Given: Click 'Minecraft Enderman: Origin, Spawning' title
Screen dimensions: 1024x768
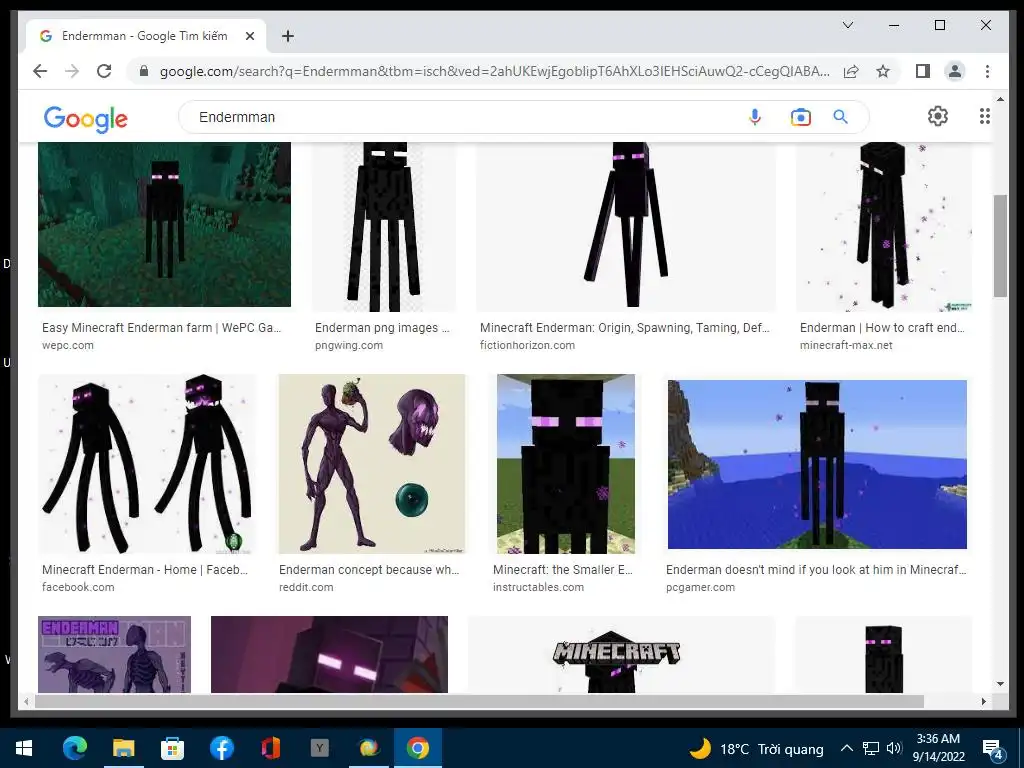Looking at the screenshot, I should coord(625,328).
